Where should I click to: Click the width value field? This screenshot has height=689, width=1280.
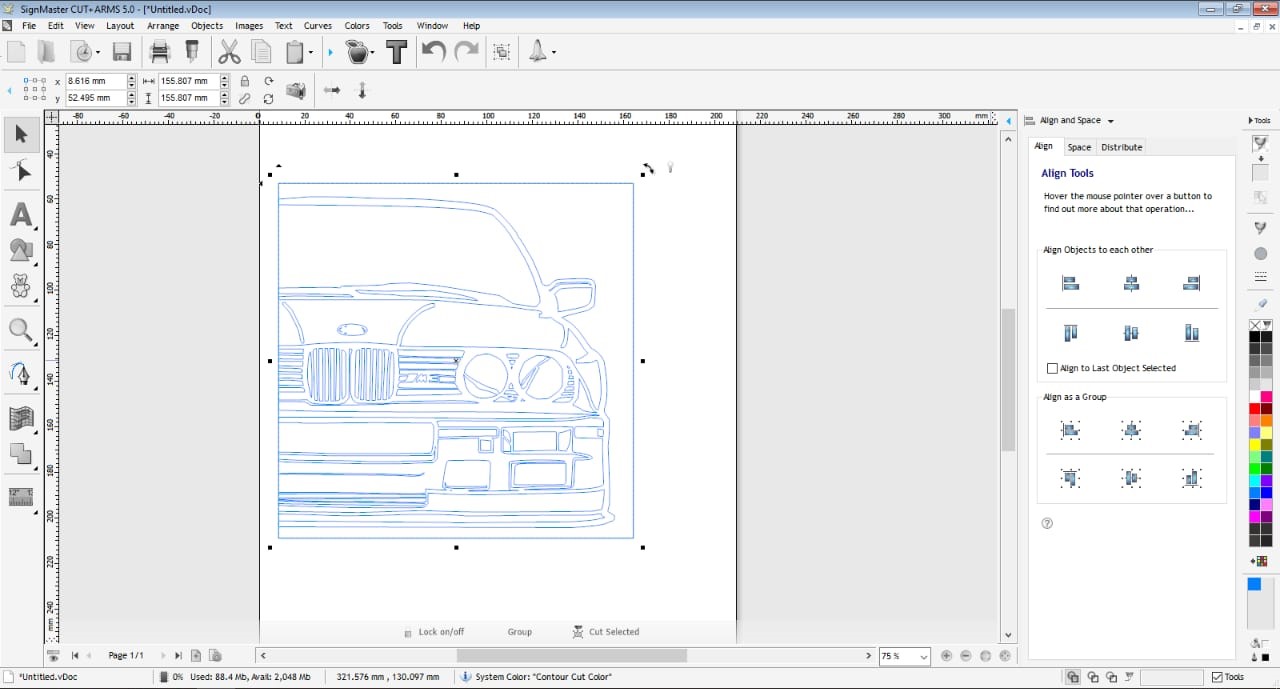point(188,81)
